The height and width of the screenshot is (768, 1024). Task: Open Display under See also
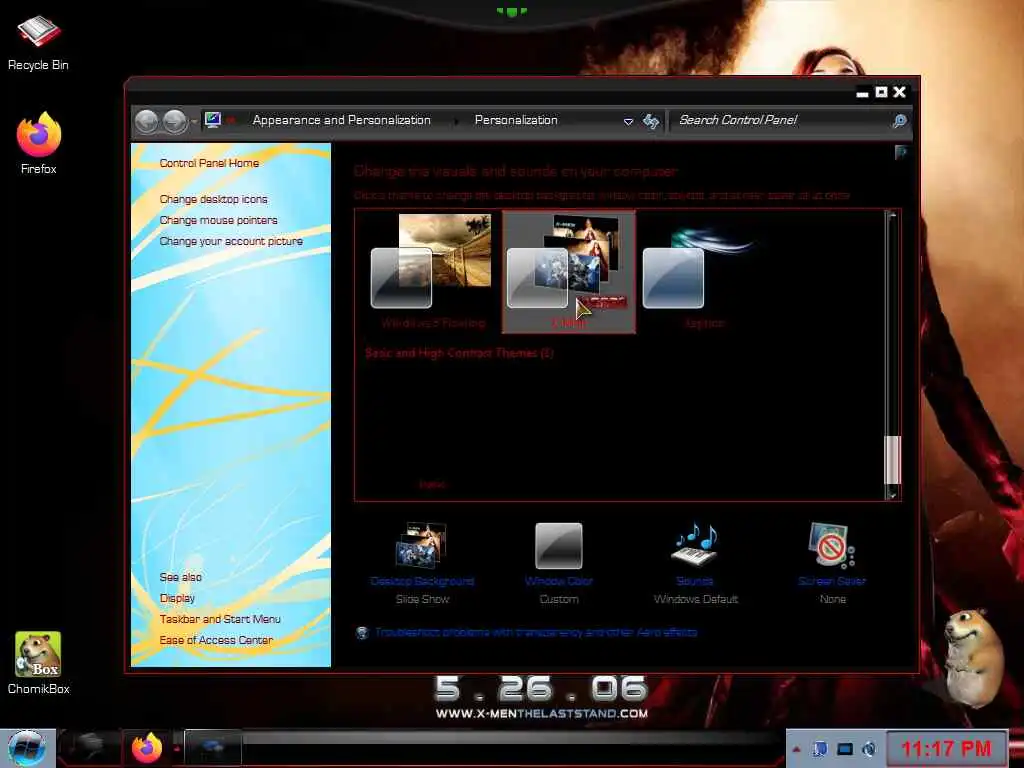tap(177, 598)
